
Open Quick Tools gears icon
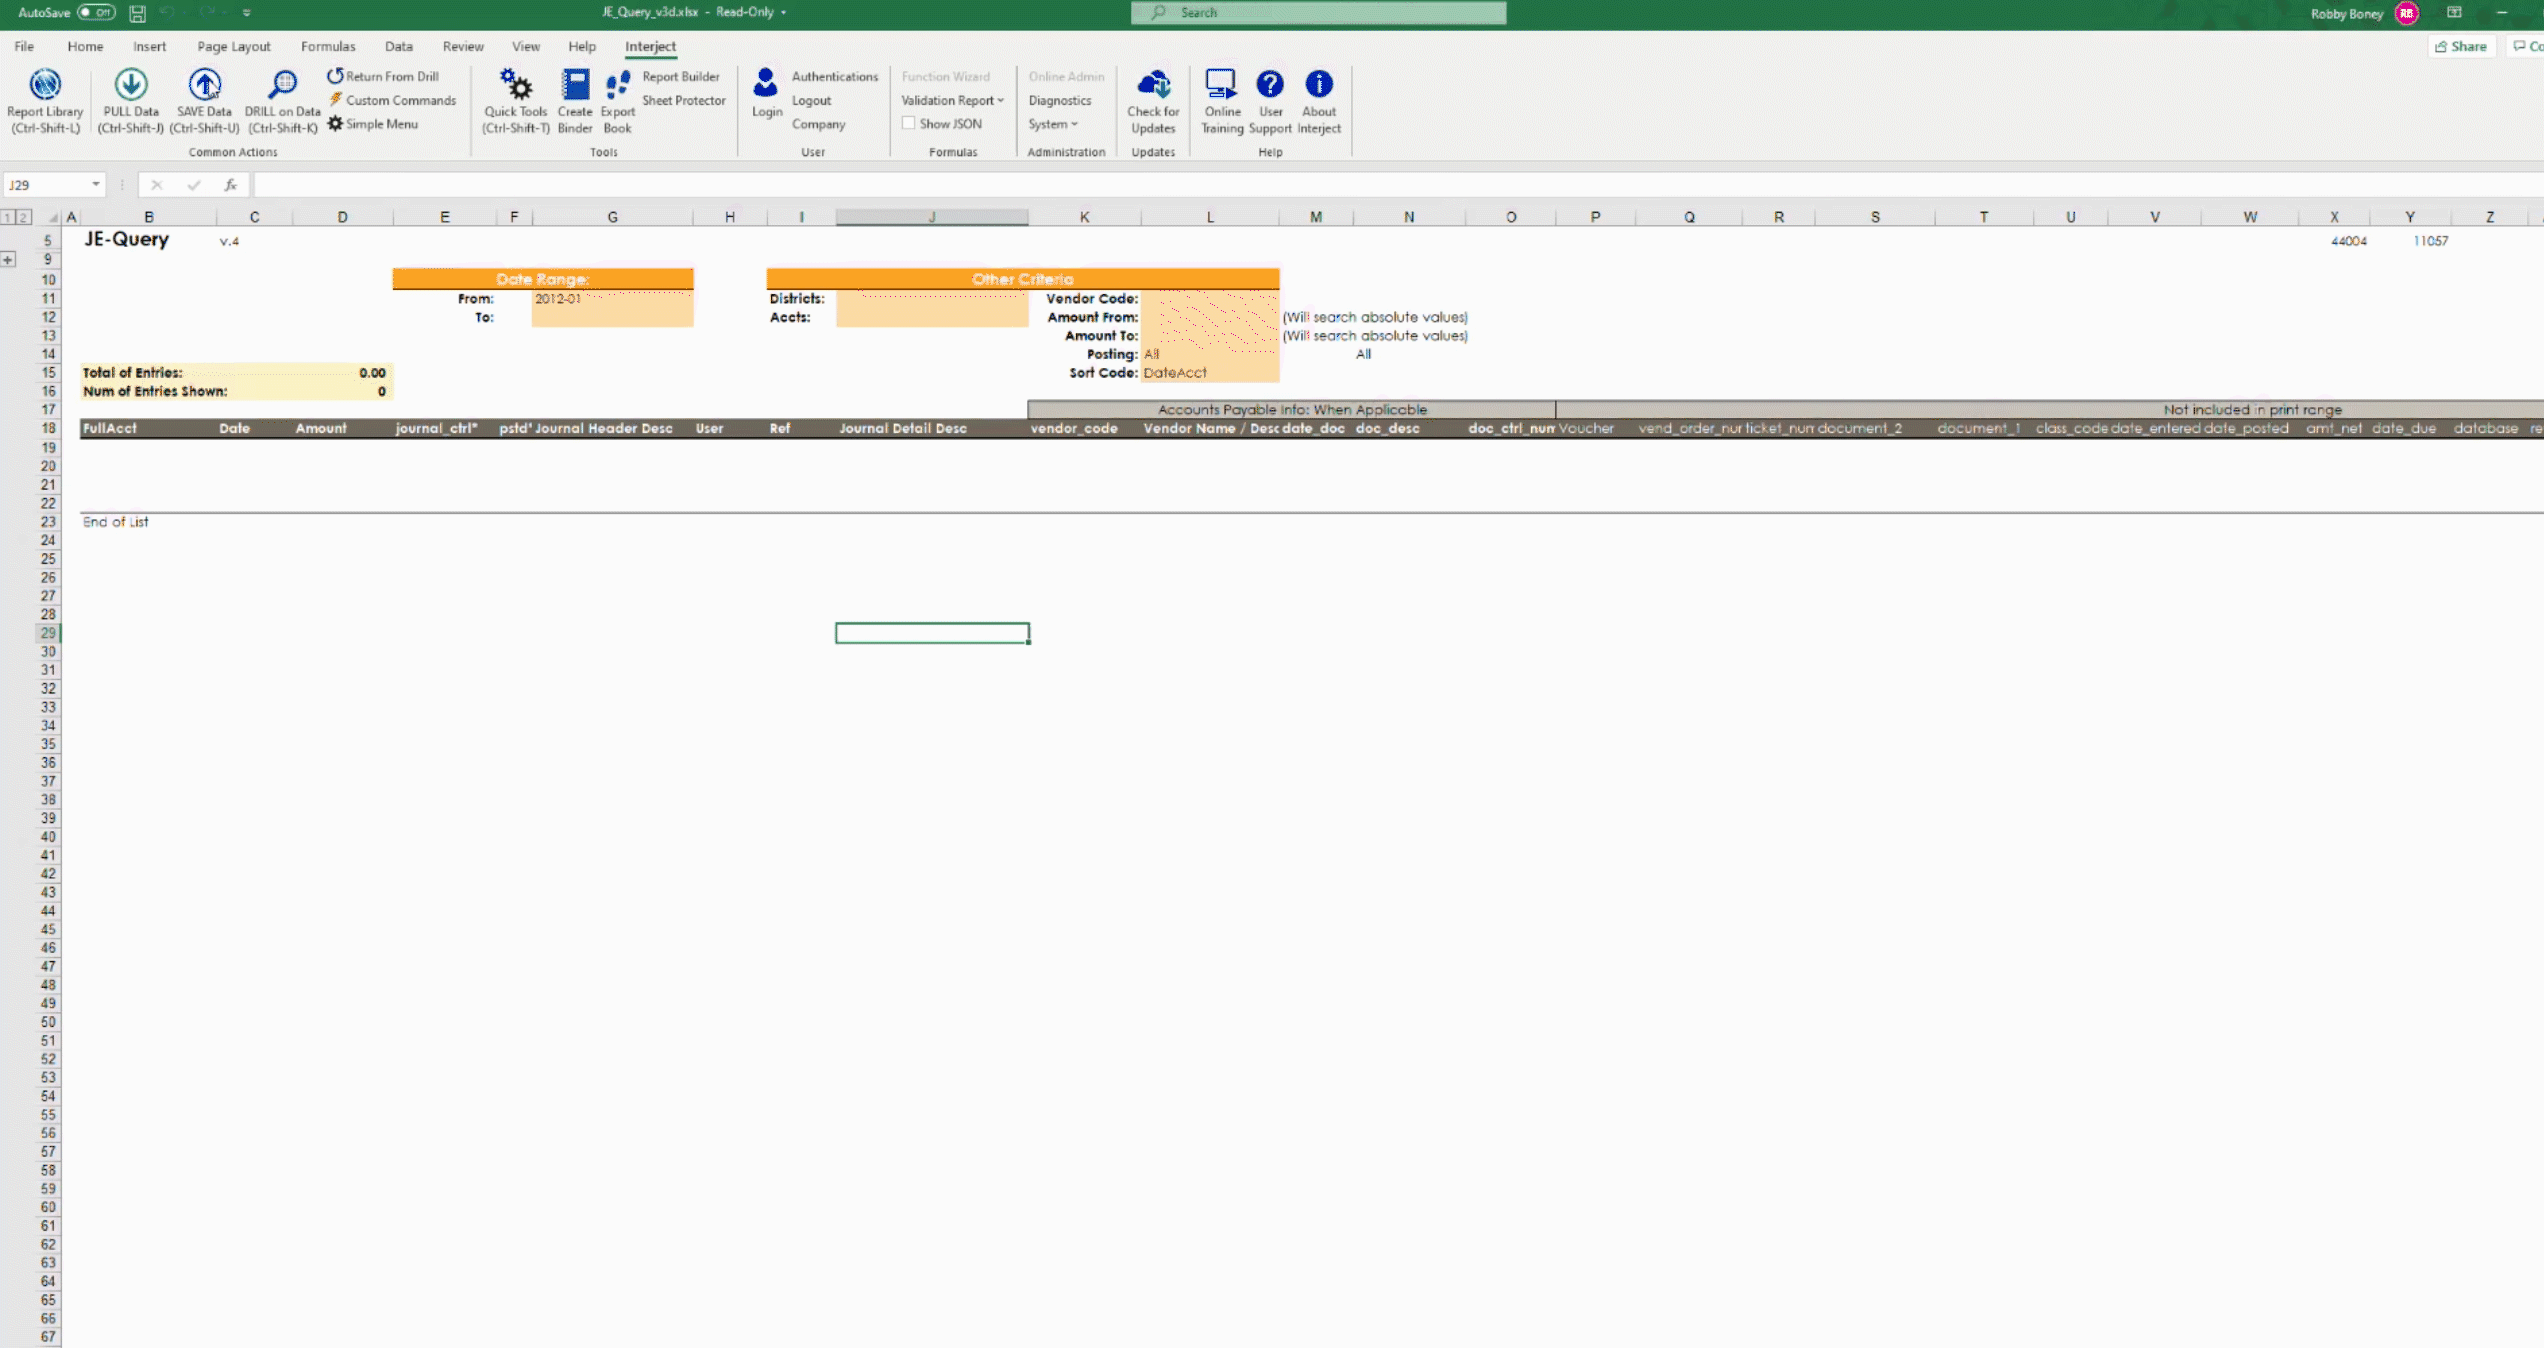click(516, 85)
